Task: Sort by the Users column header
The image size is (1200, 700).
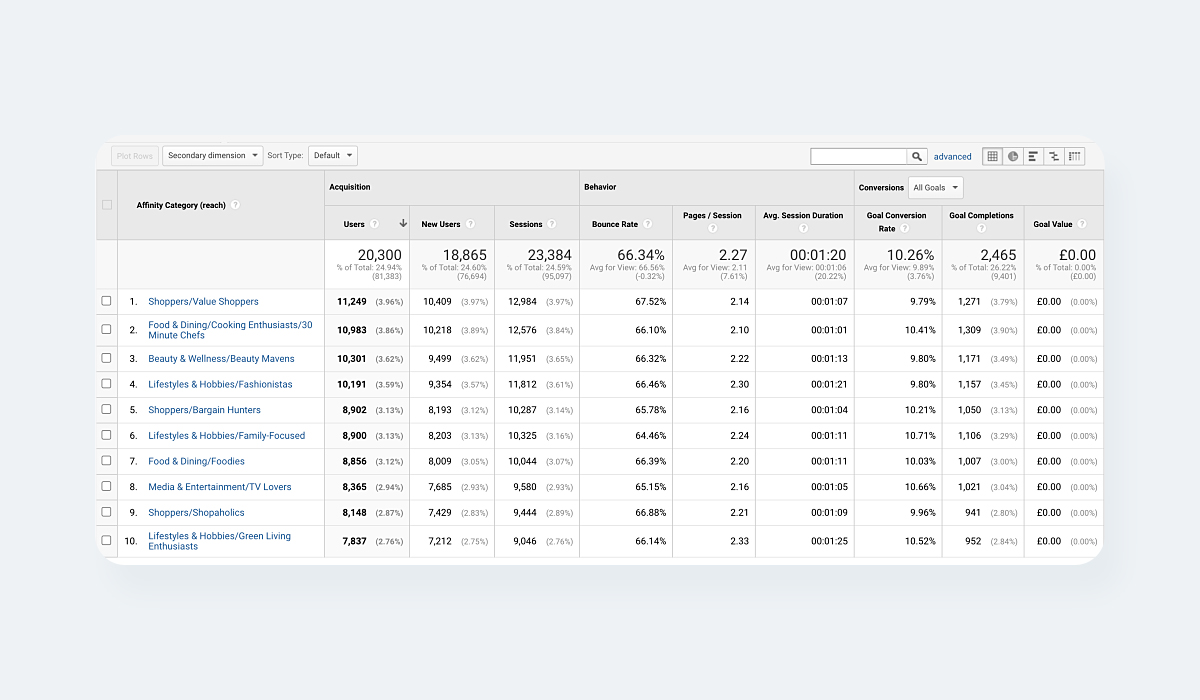Action: (354, 224)
